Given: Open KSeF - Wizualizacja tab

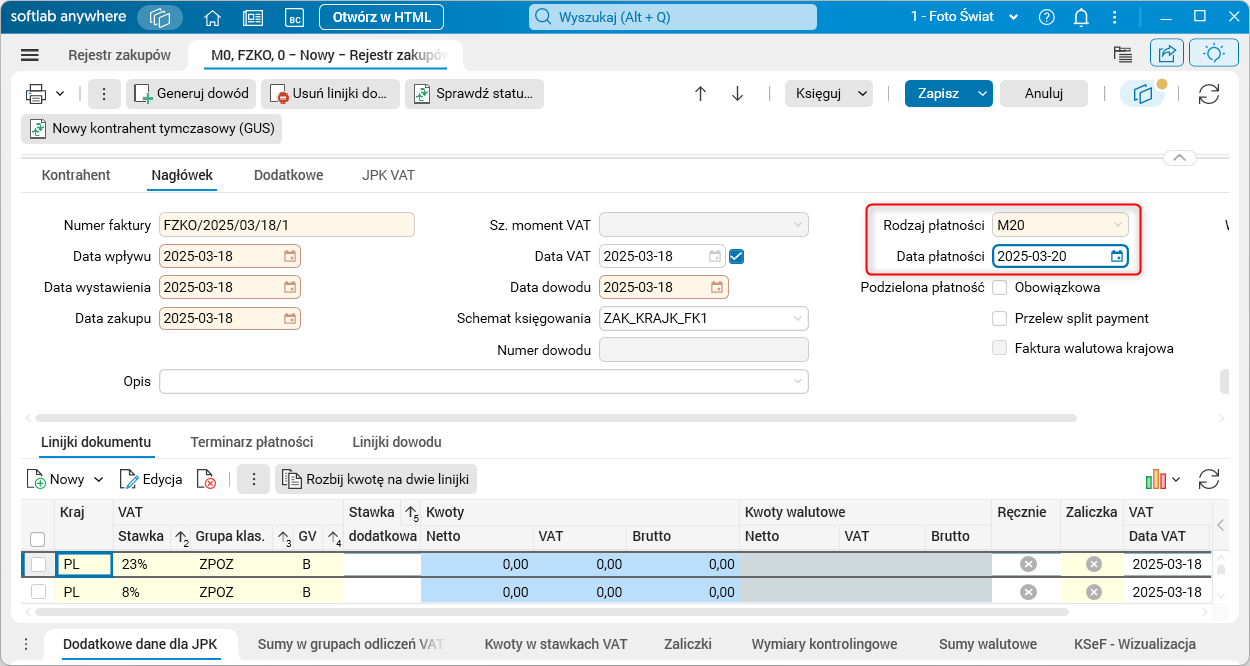Looking at the screenshot, I should tap(1135, 644).
